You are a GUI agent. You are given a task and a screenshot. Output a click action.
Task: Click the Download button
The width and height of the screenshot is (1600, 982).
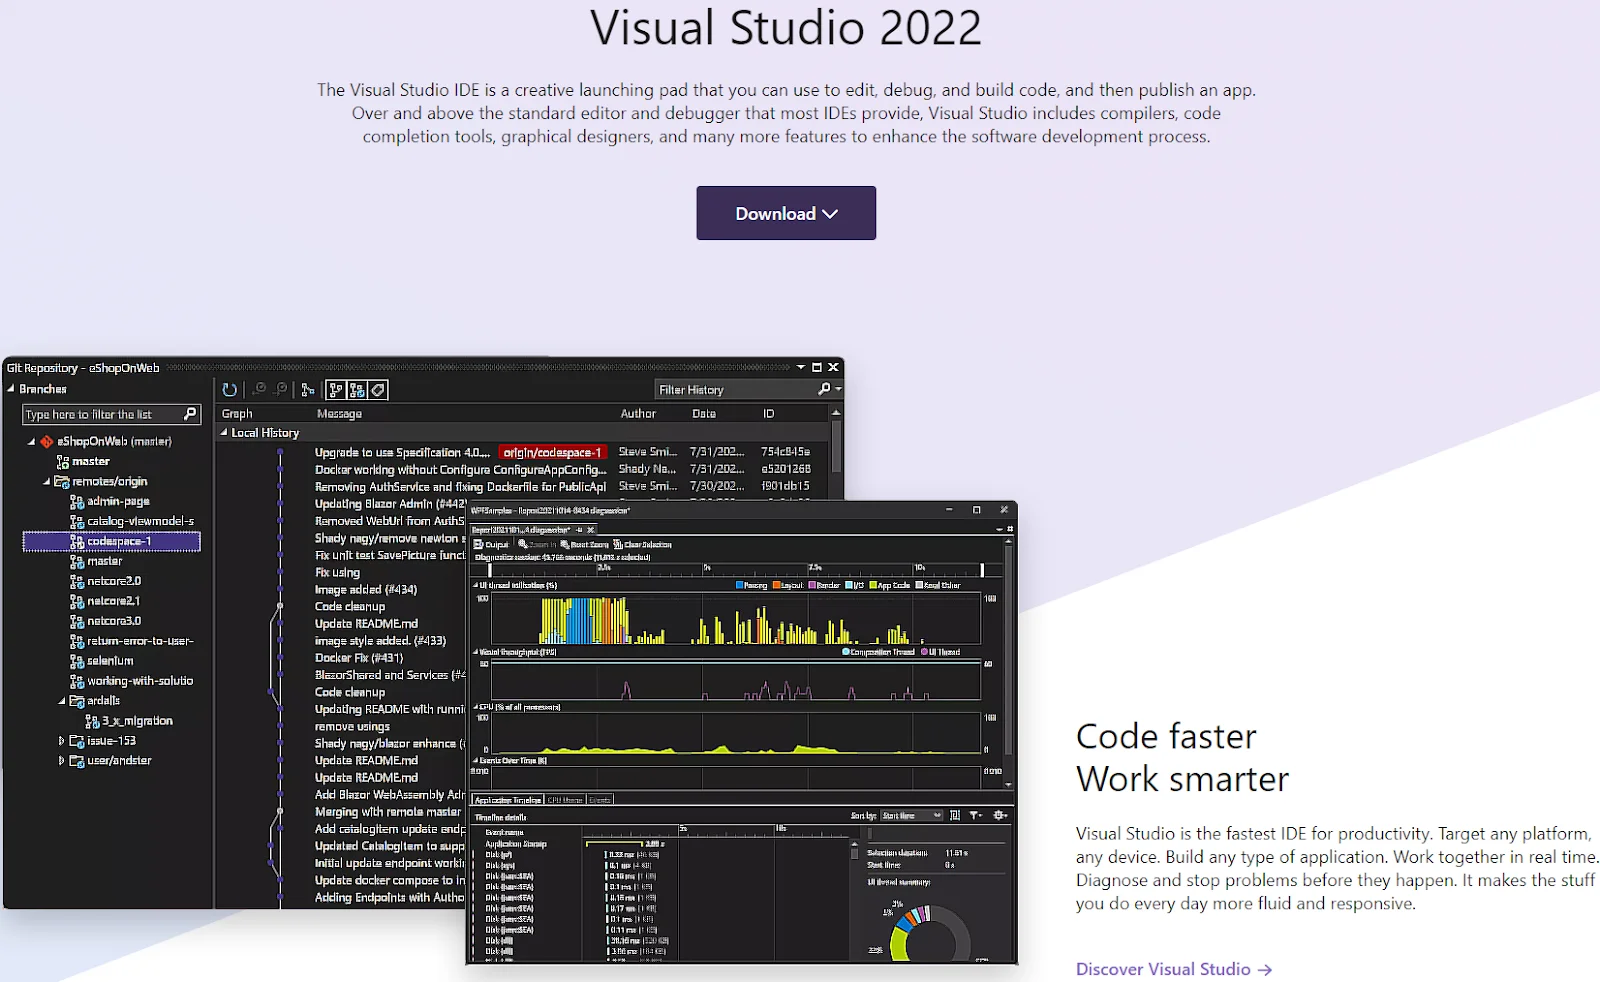tap(786, 213)
